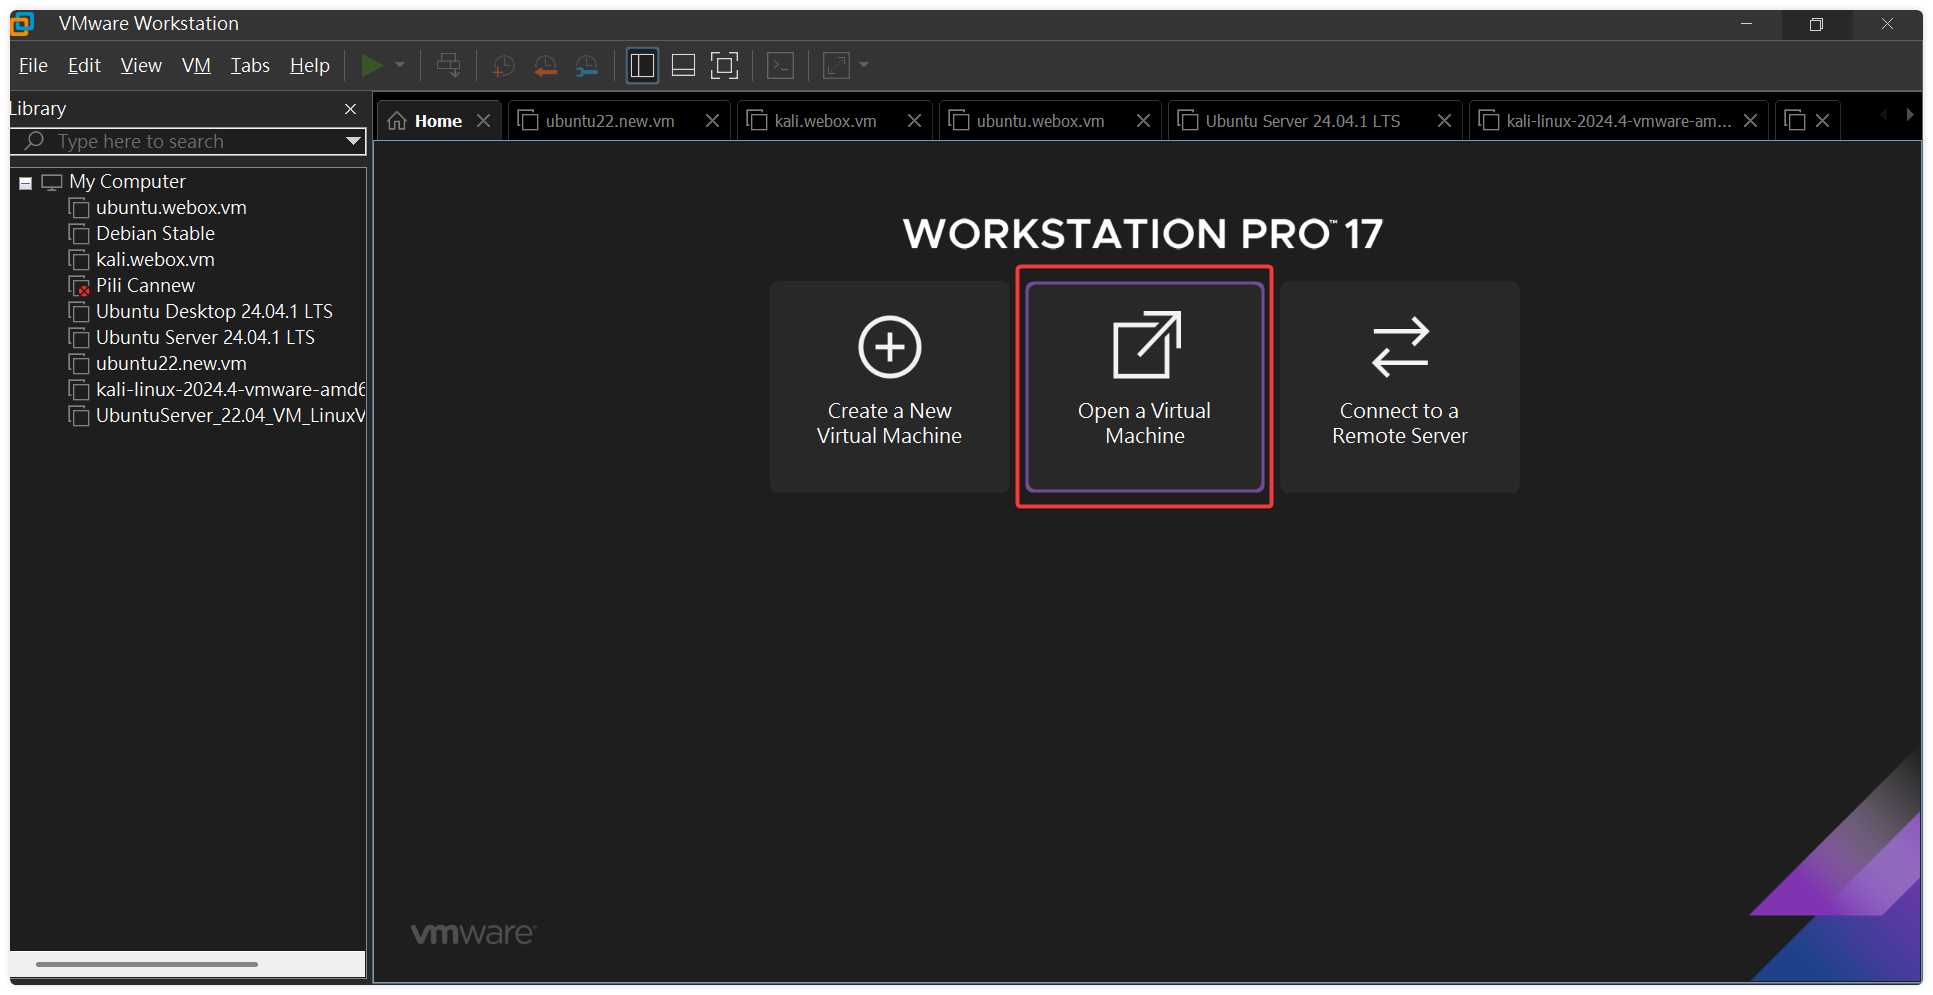
Task: Close the ubuntu.webox.vm tab
Action: 1143,121
